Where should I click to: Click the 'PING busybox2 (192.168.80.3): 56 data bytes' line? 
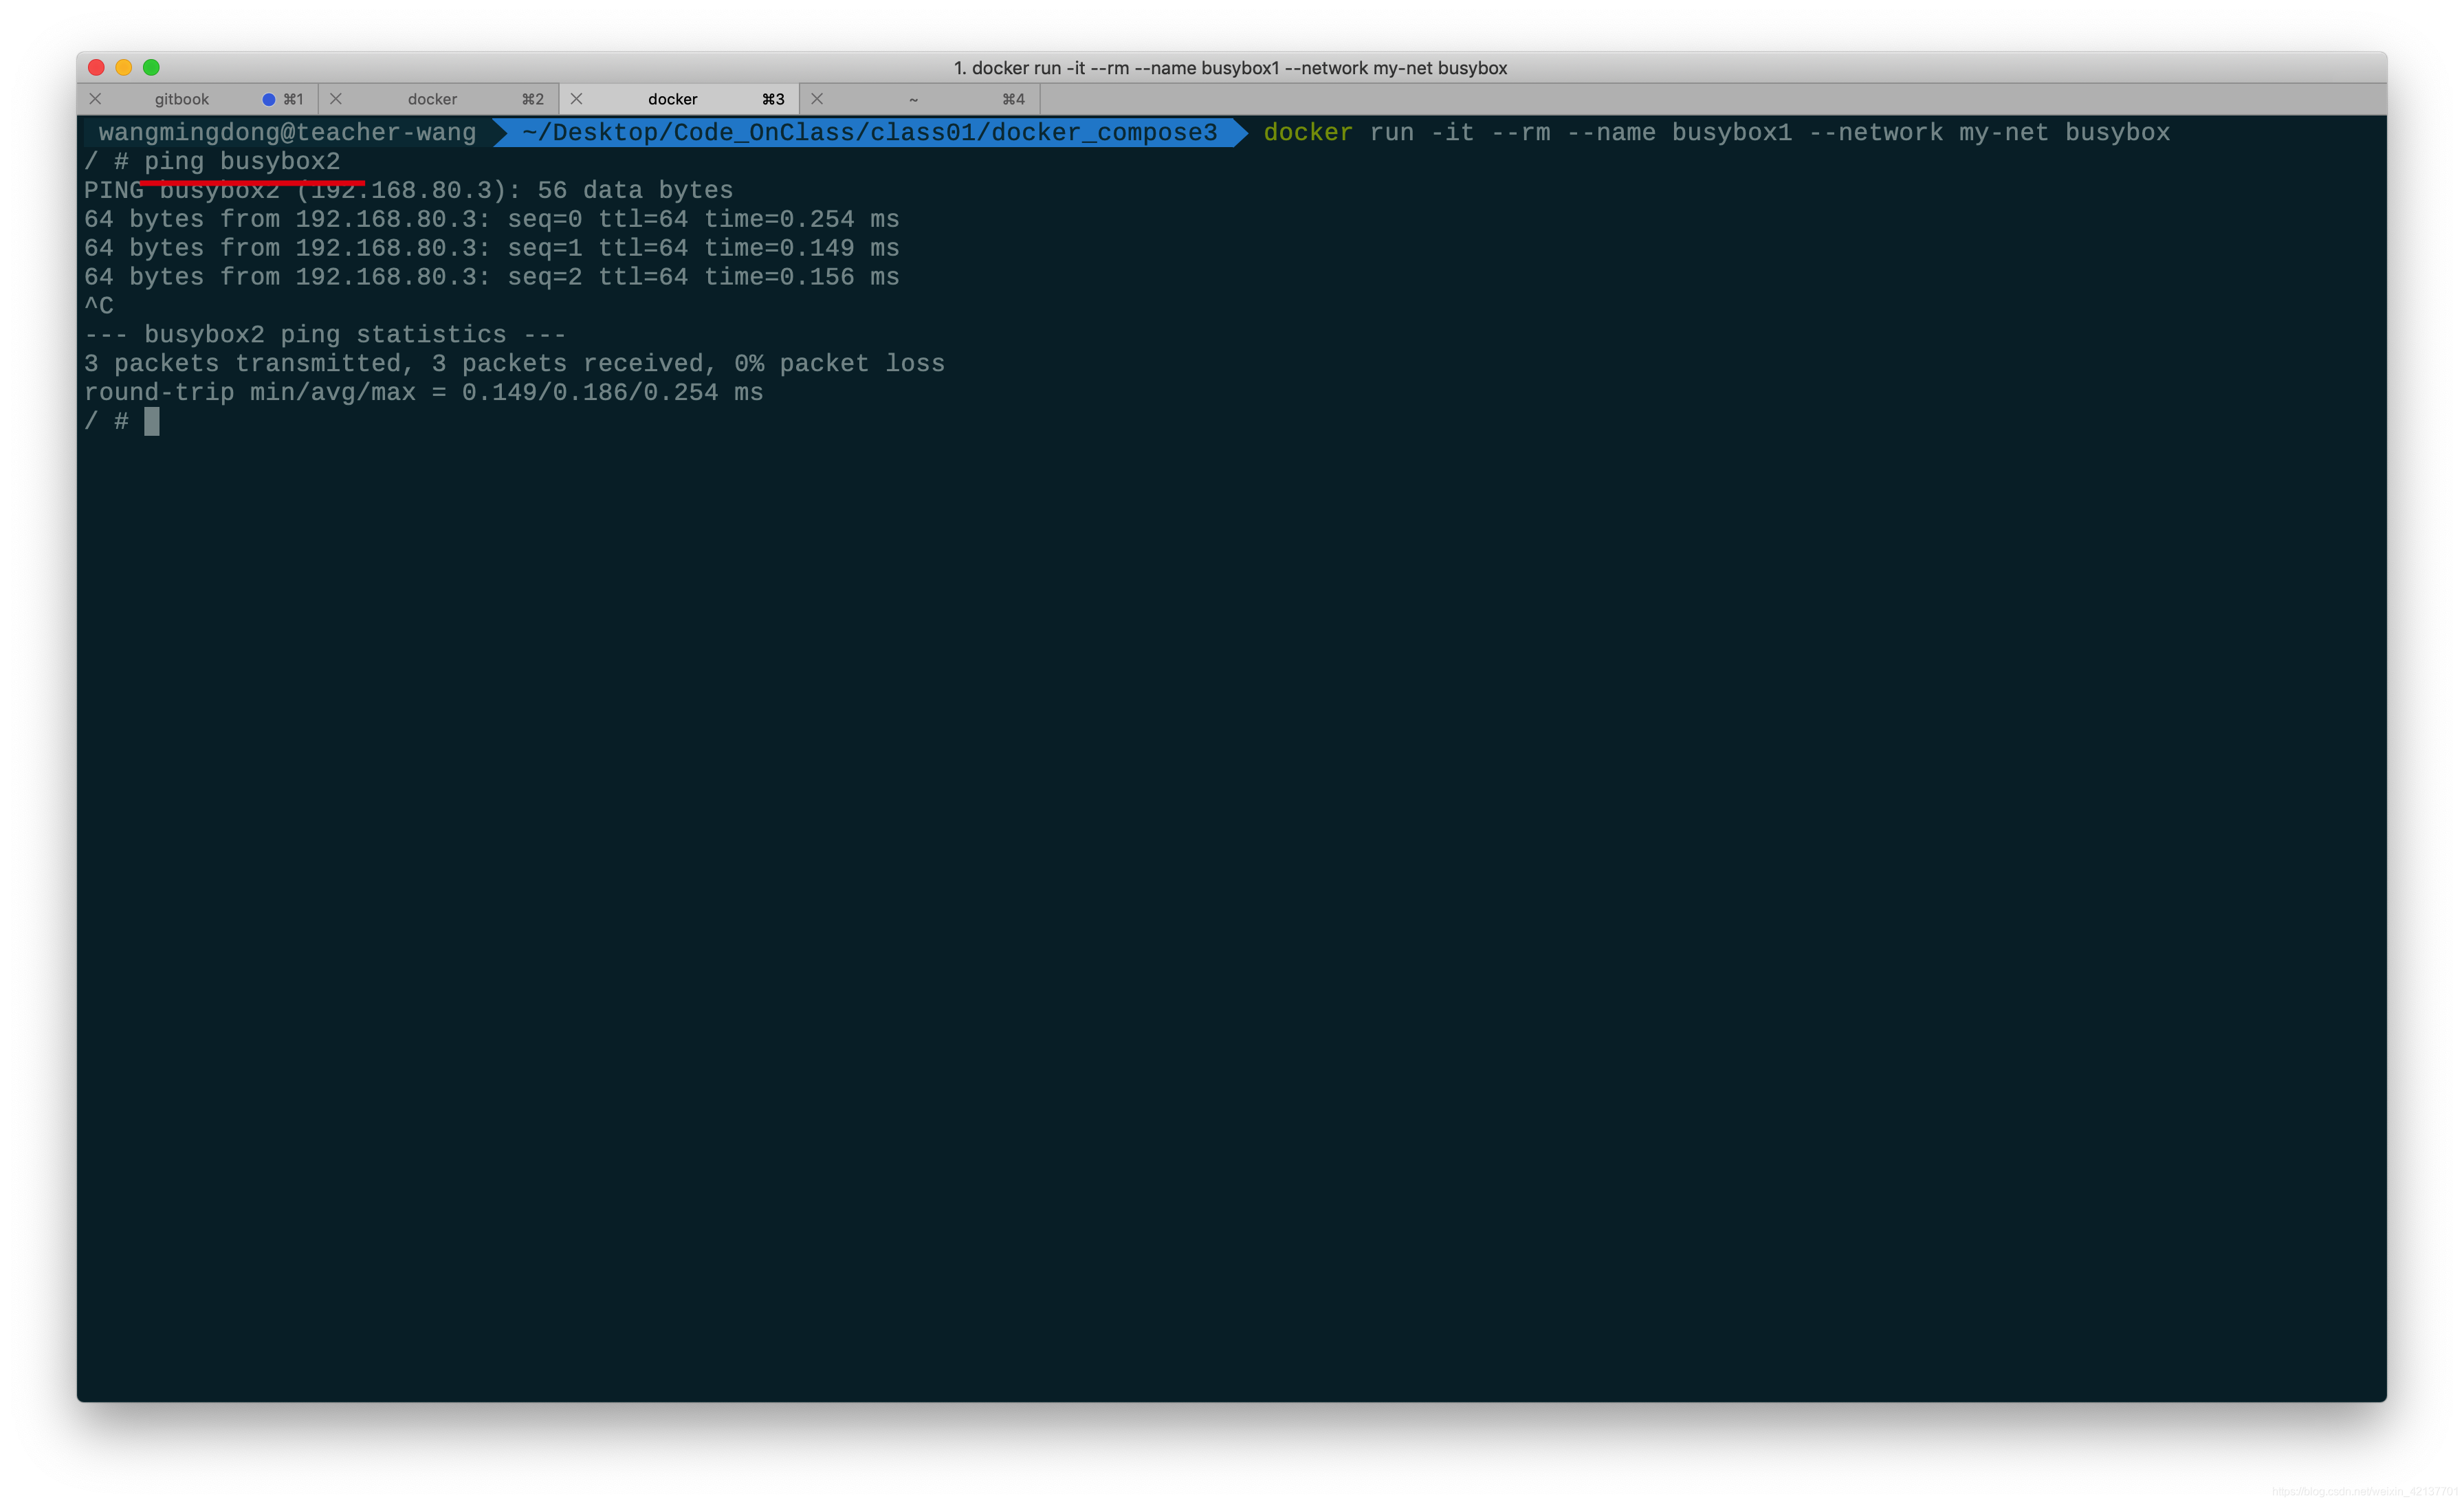coord(408,190)
